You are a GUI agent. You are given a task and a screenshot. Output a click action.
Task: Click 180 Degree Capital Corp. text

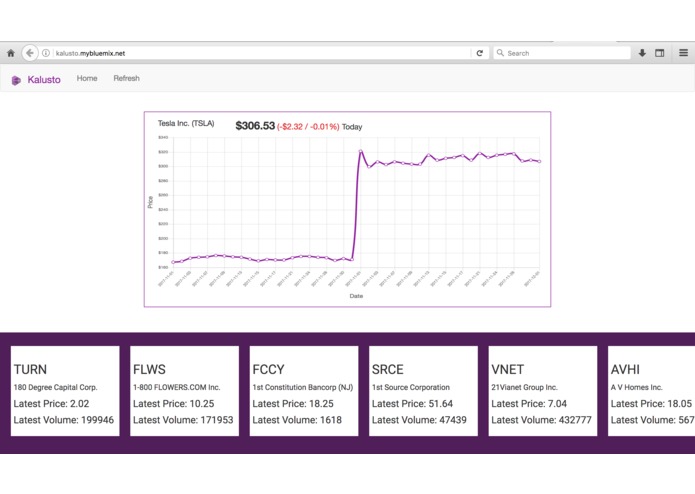(55, 387)
